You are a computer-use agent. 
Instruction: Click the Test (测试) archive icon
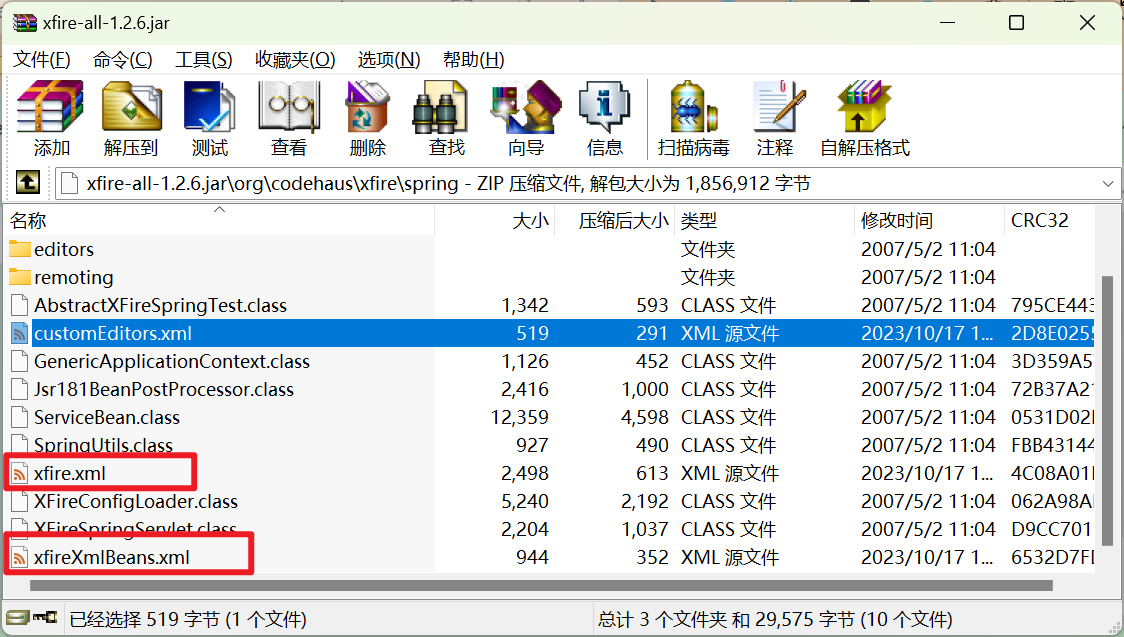pyautogui.click(x=209, y=107)
